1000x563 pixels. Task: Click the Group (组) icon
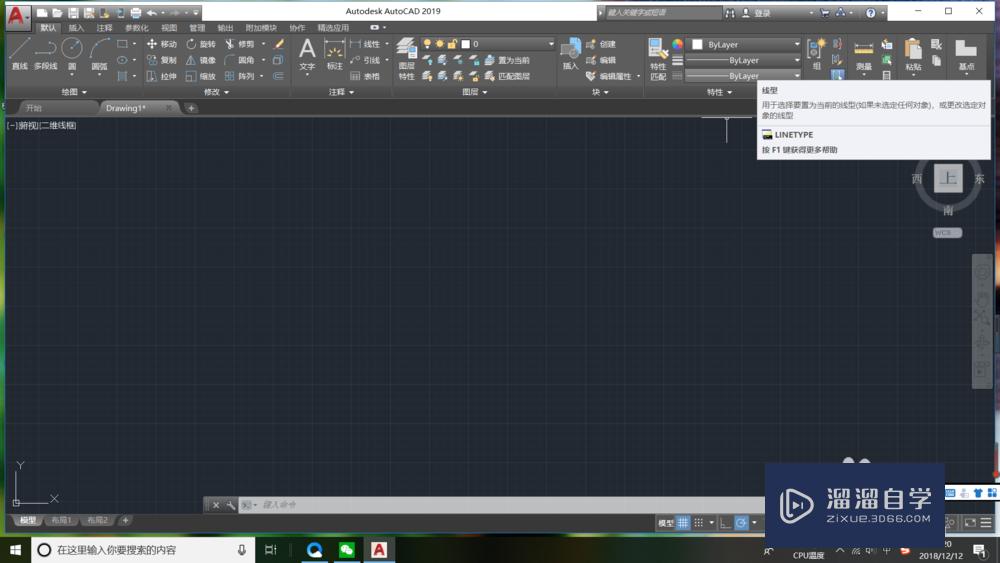816,54
